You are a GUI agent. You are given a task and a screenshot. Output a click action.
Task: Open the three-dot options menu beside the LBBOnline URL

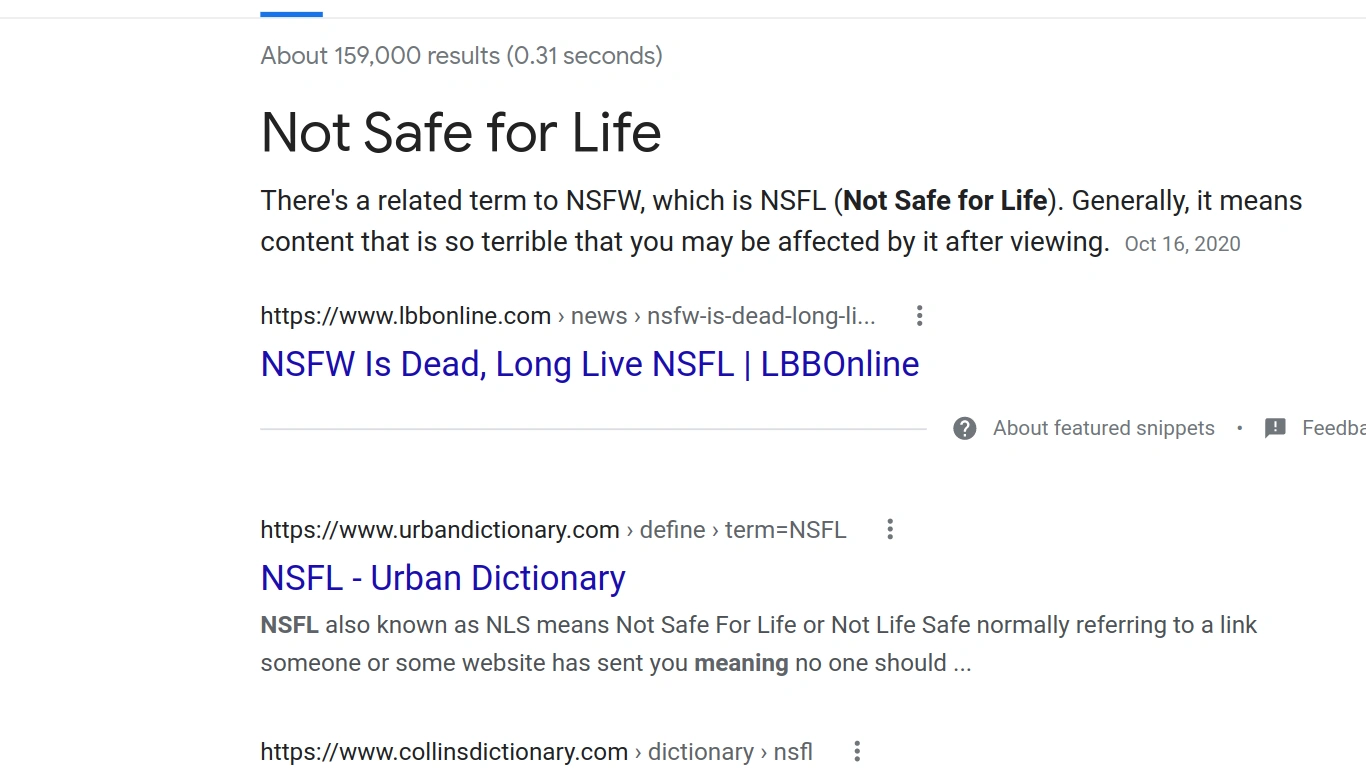919,315
